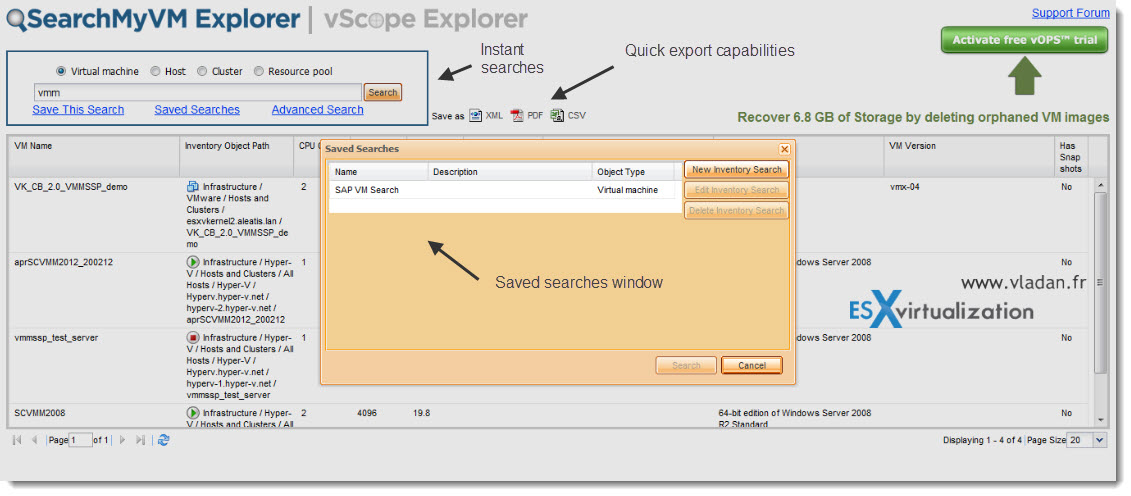Click Edit Inventory Search button
The width and height of the screenshot is (1131, 496).
pos(736,190)
